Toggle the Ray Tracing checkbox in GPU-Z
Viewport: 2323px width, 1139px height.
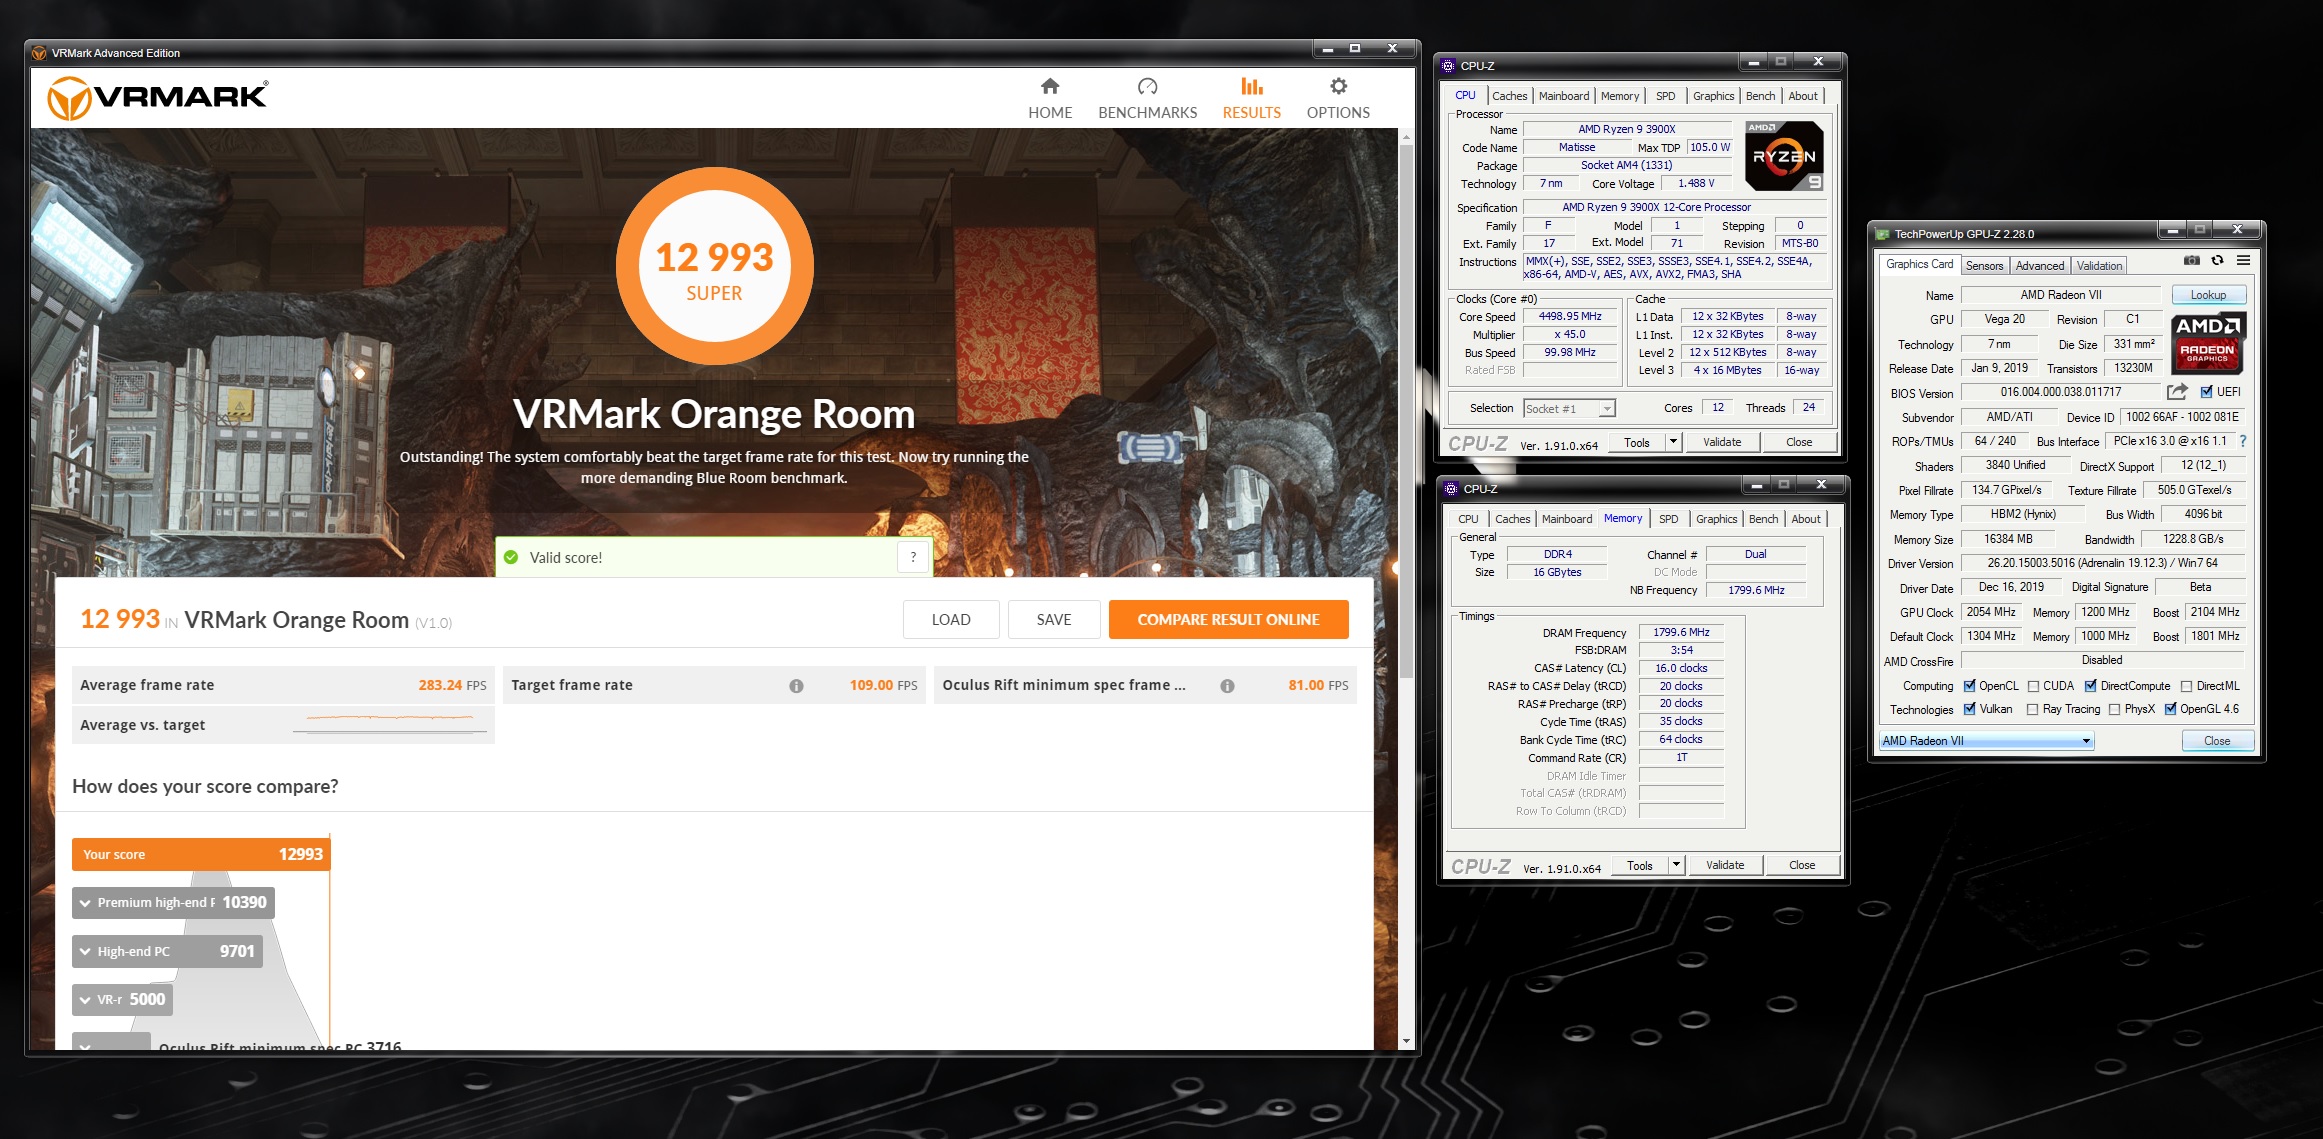[x=2032, y=709]
